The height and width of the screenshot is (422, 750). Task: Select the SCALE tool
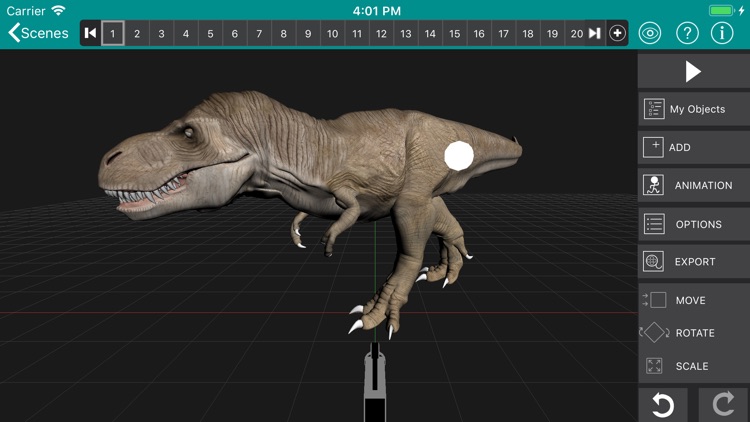tap(693, 366)
